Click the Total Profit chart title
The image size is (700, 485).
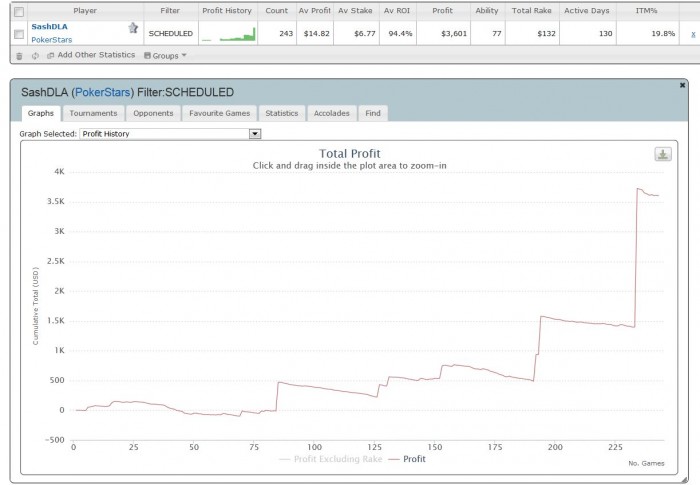[x=350, y=154]
